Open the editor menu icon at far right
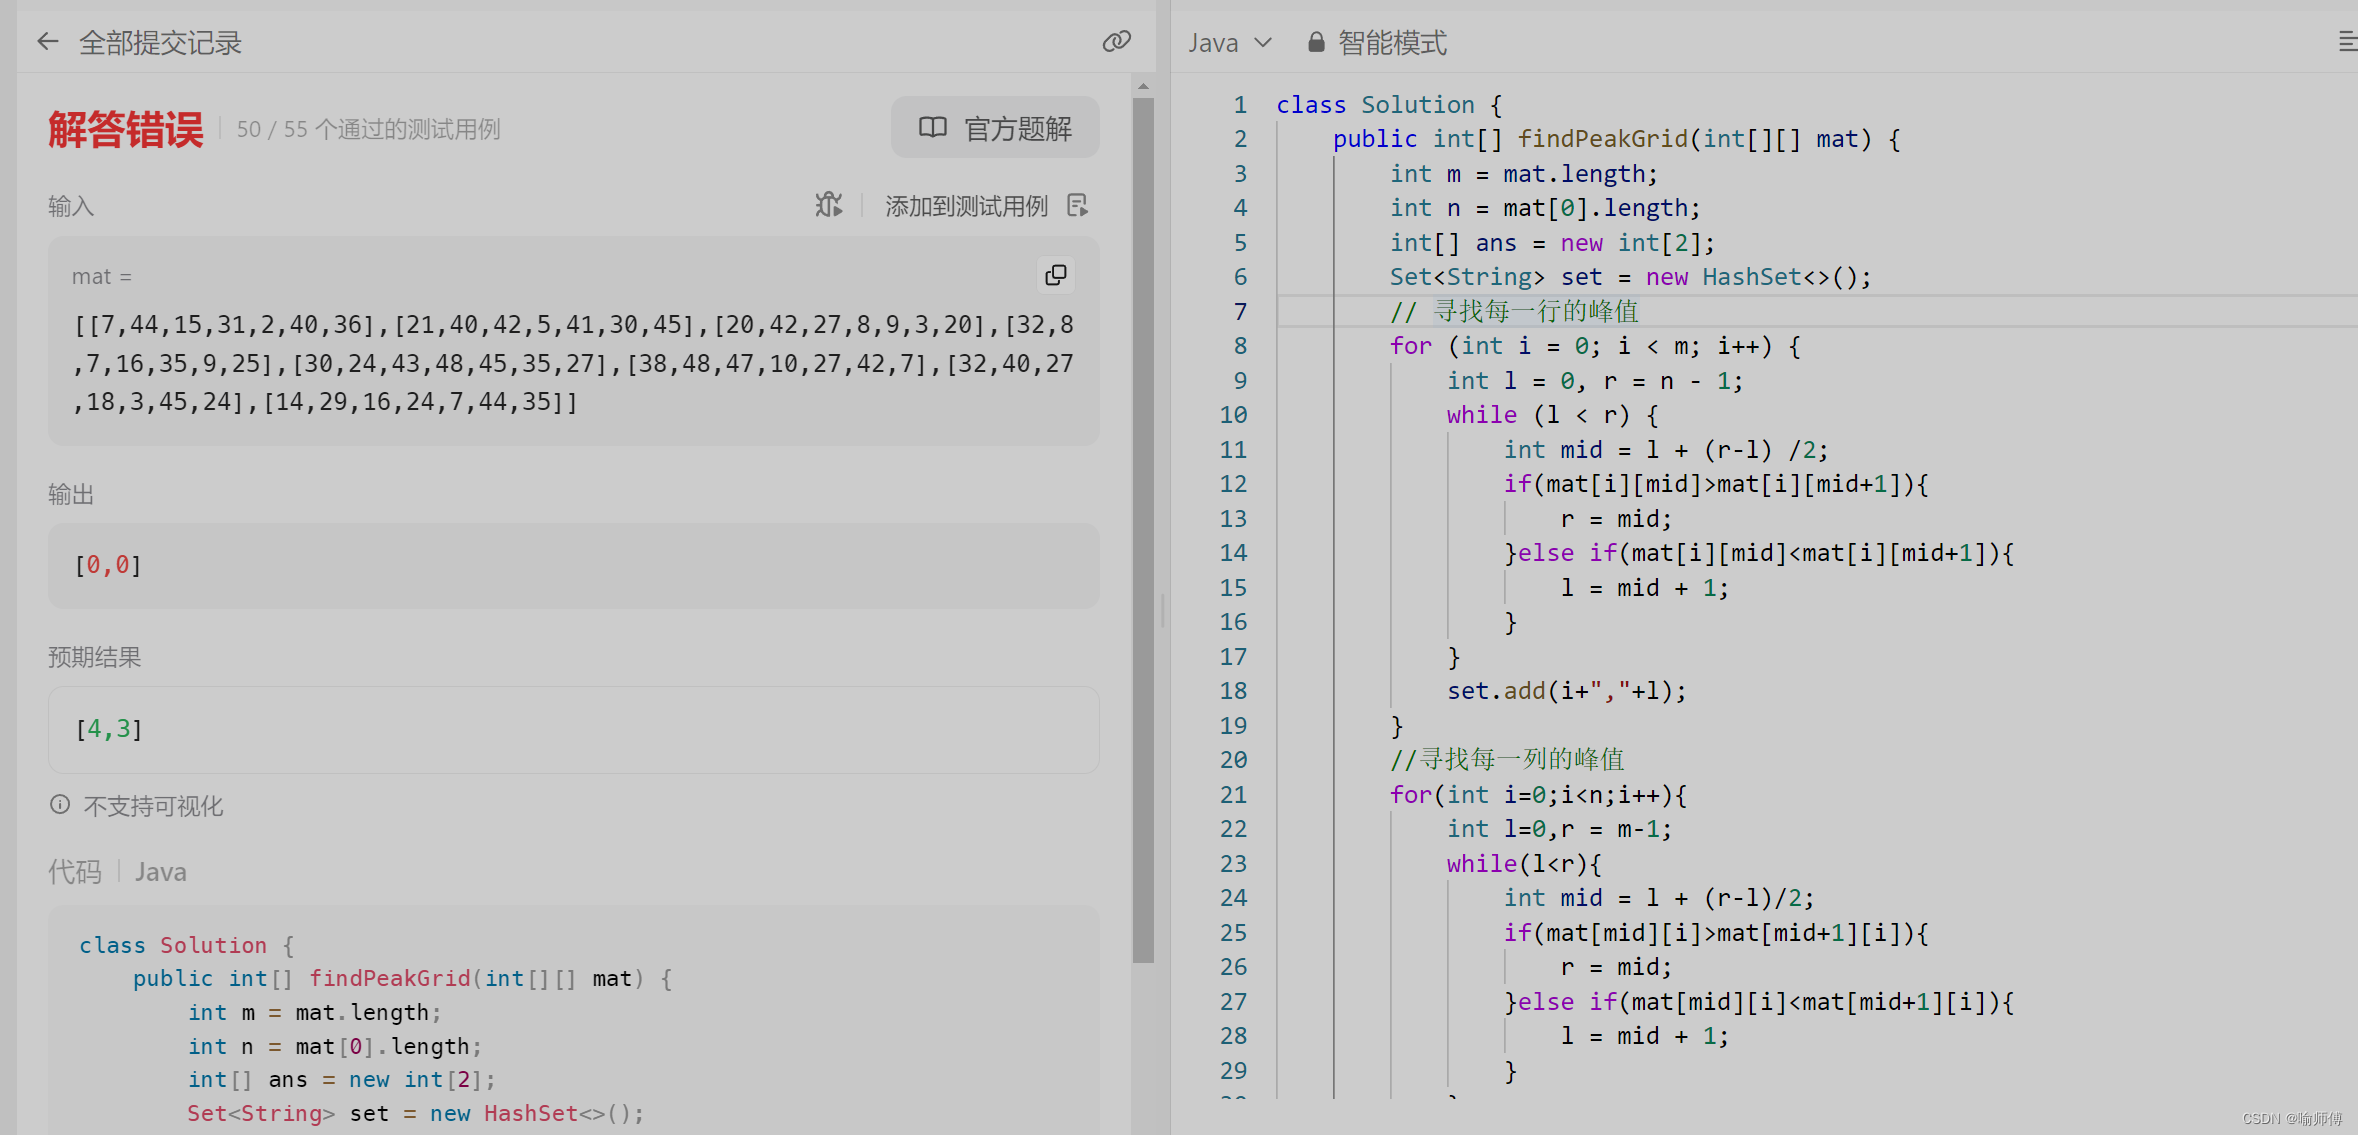Viewport: 2358px width, 1135px height. 2346,41
